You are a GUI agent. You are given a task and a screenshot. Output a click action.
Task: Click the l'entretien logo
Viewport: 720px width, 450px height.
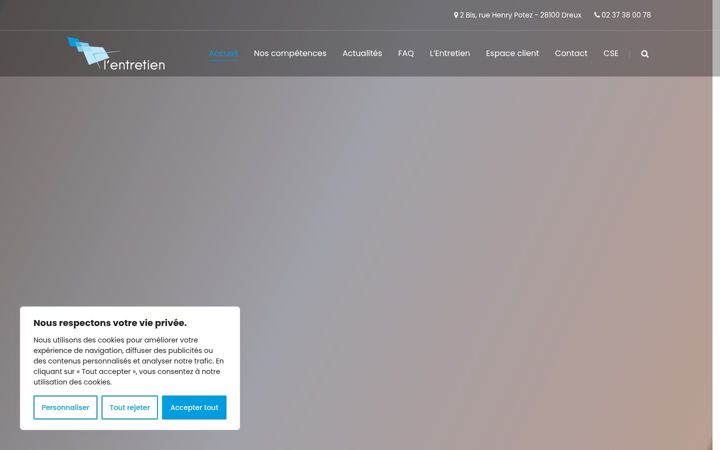116,54
